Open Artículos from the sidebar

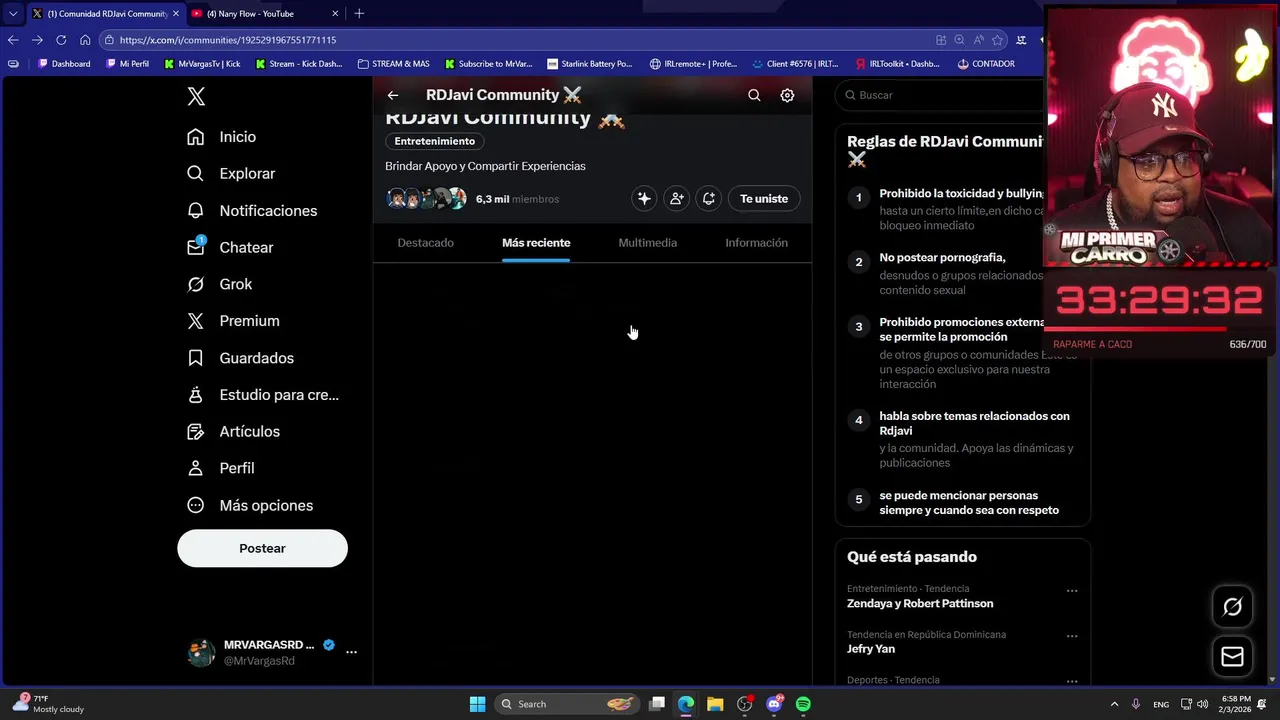point(233,432)
